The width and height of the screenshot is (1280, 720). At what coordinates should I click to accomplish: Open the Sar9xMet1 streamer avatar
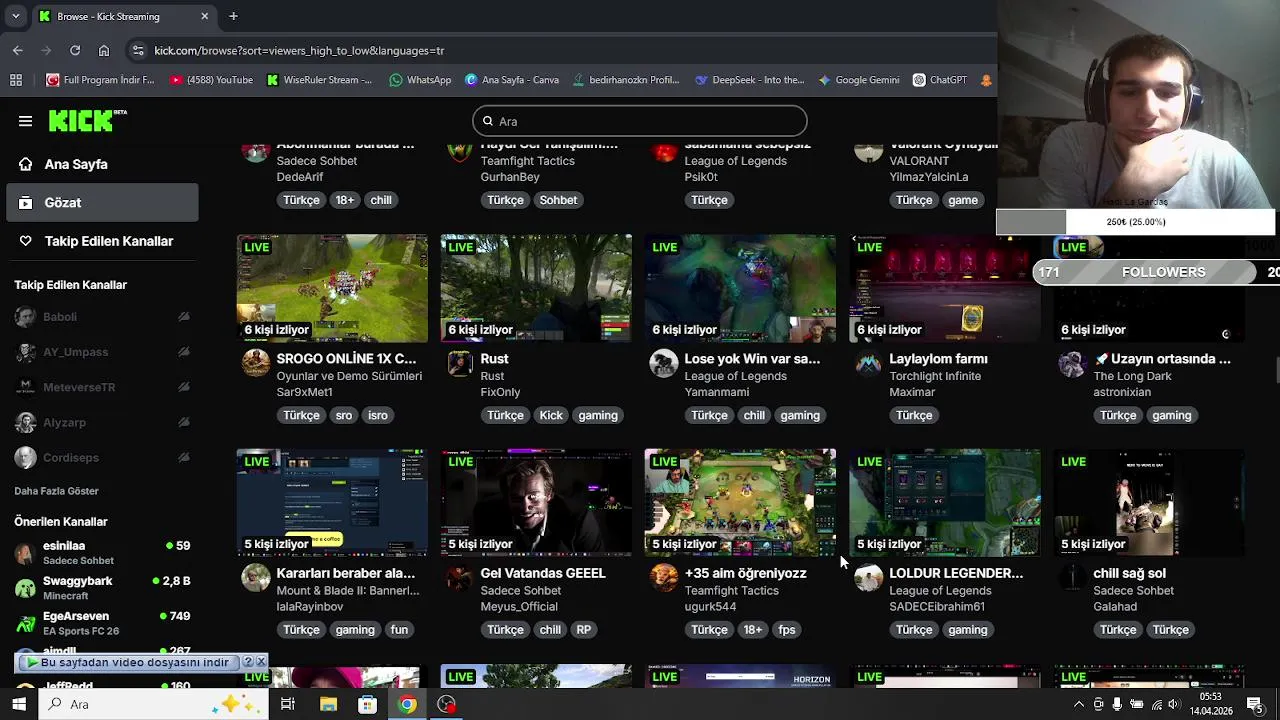tap(256, 363)
